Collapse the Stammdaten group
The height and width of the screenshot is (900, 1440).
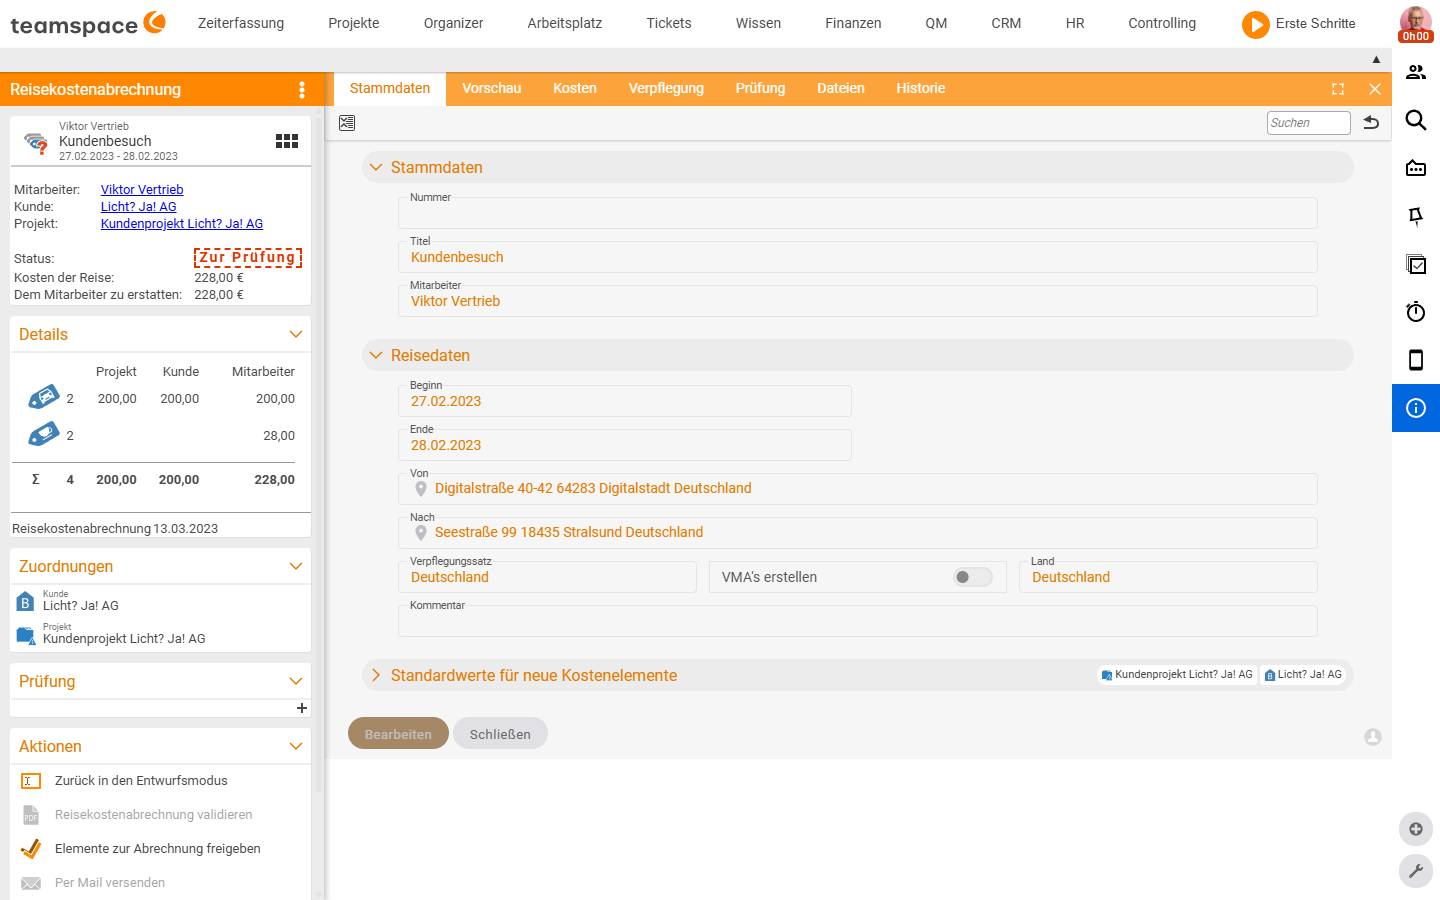[376, 168]
